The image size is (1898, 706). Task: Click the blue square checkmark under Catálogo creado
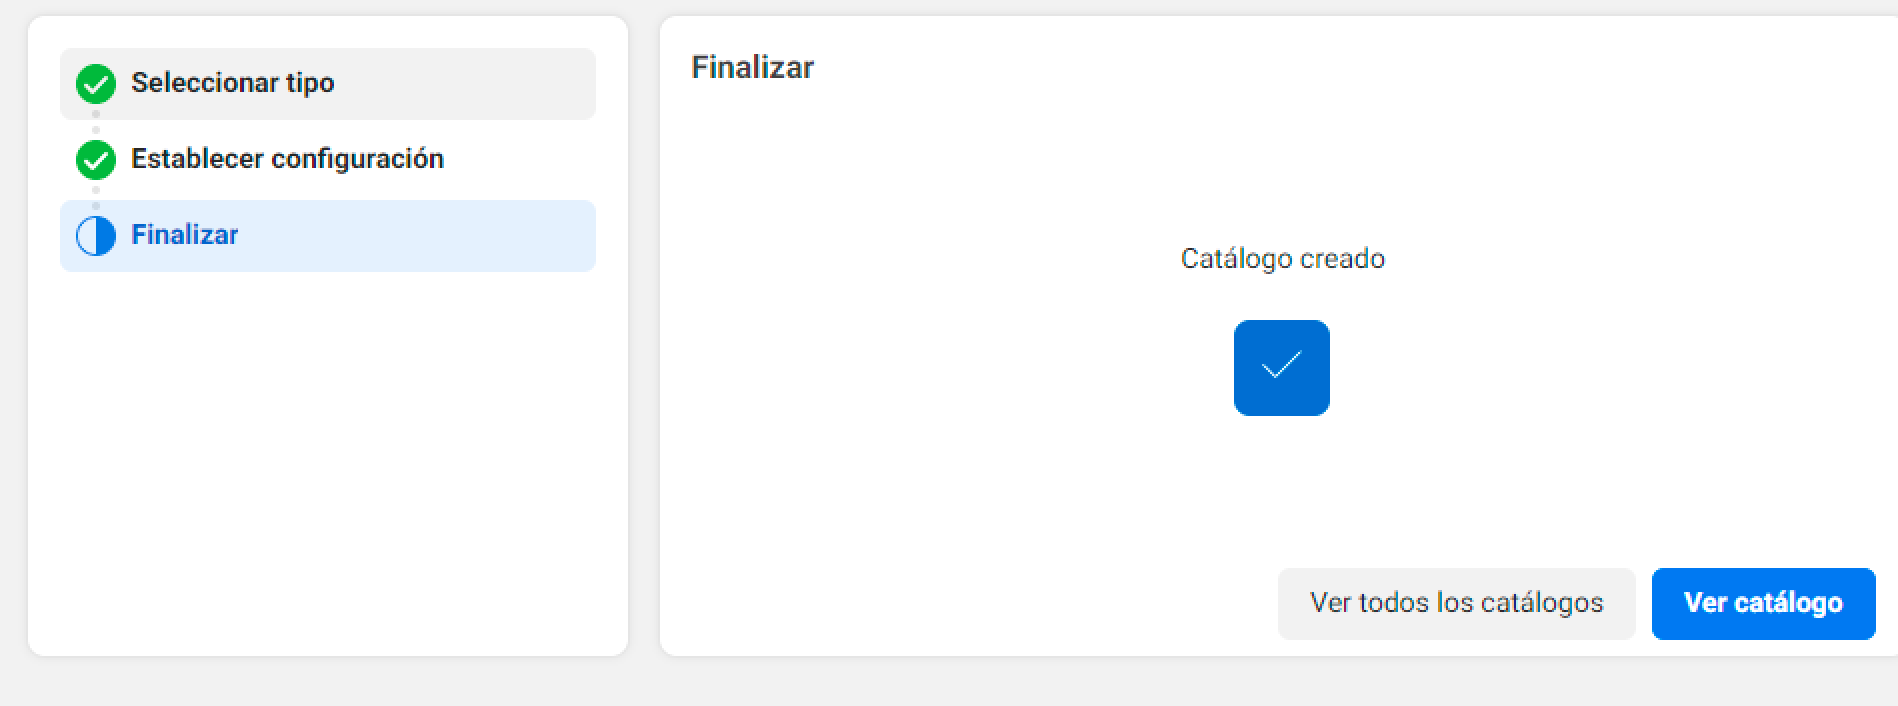pyautogui.click(x=1281, y=368)
